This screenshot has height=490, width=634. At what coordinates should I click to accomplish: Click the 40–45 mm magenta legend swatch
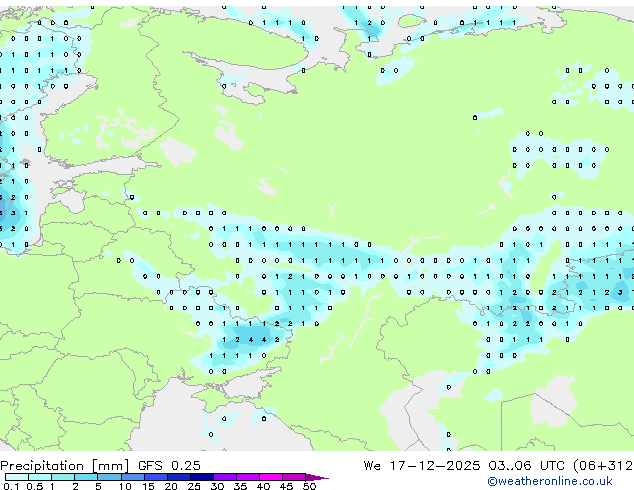pos(271,477)
